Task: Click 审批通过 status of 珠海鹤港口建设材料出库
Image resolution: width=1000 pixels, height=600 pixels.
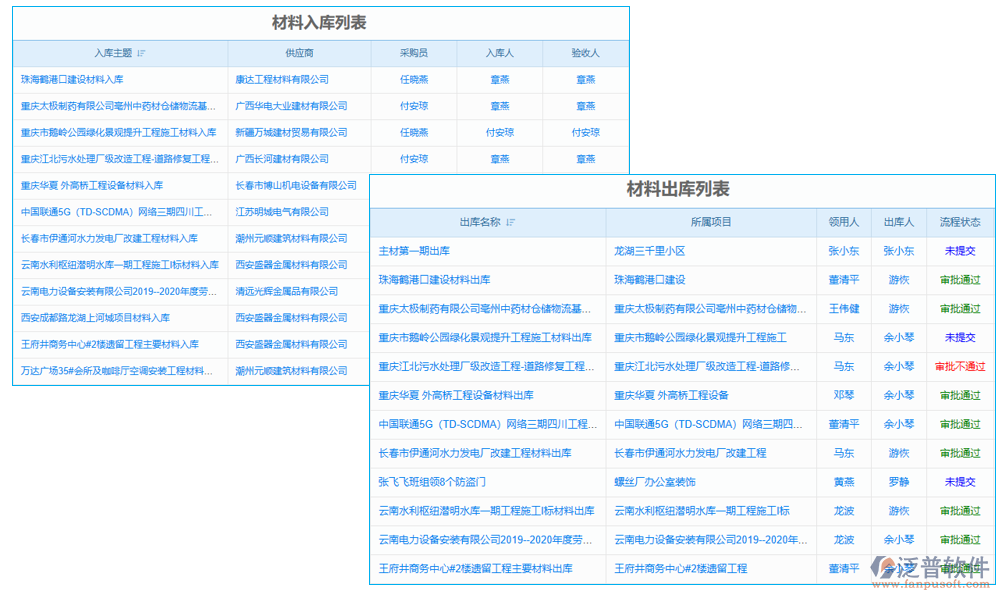Action: coord(959,280)
